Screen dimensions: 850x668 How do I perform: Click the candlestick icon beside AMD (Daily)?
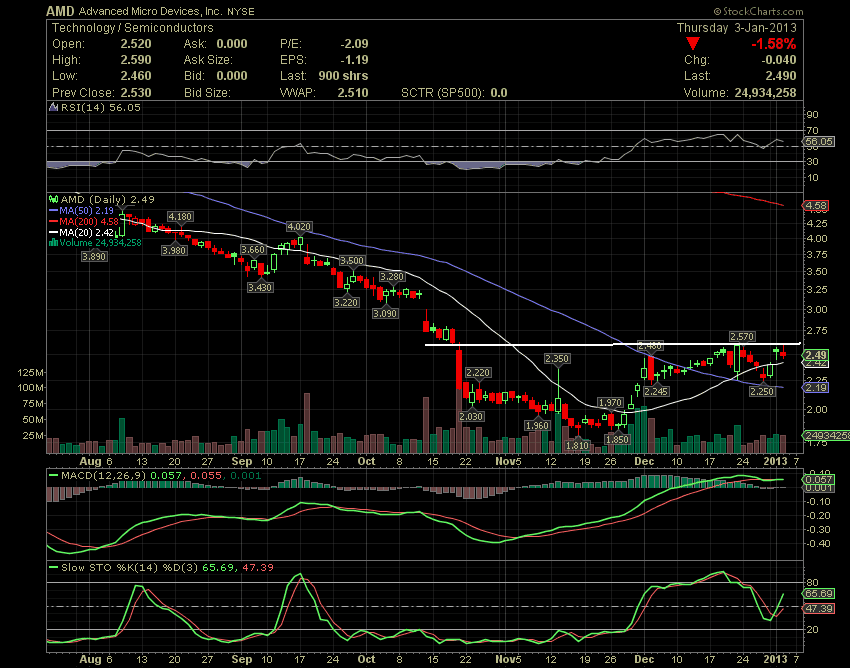pyautogui.click(x=53, y=199)
